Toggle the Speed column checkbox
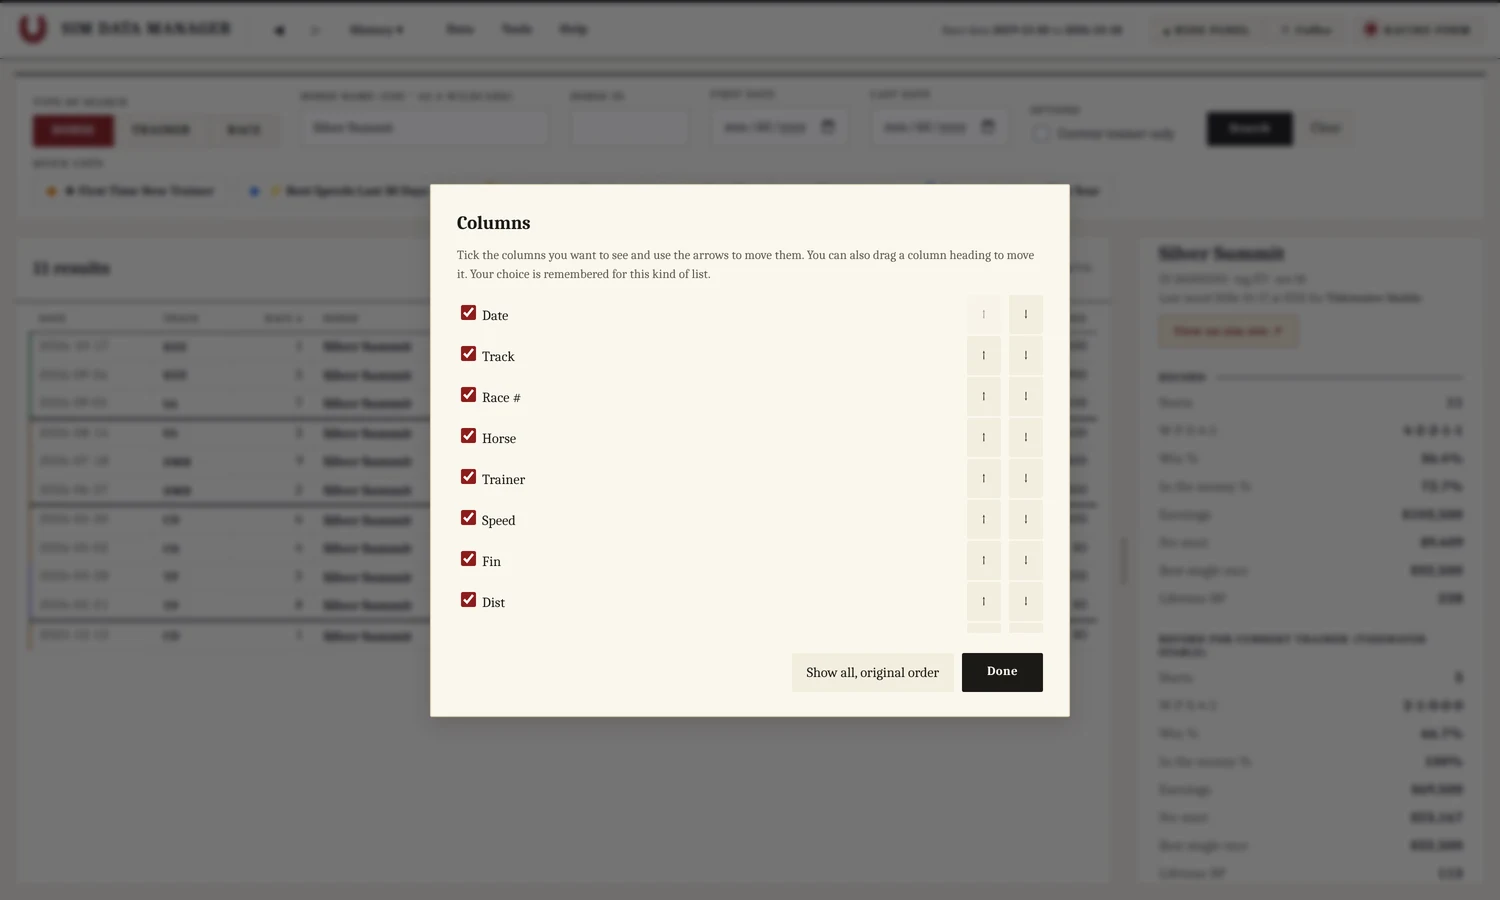The image size is (1500, 900). [x=468, y=518]
